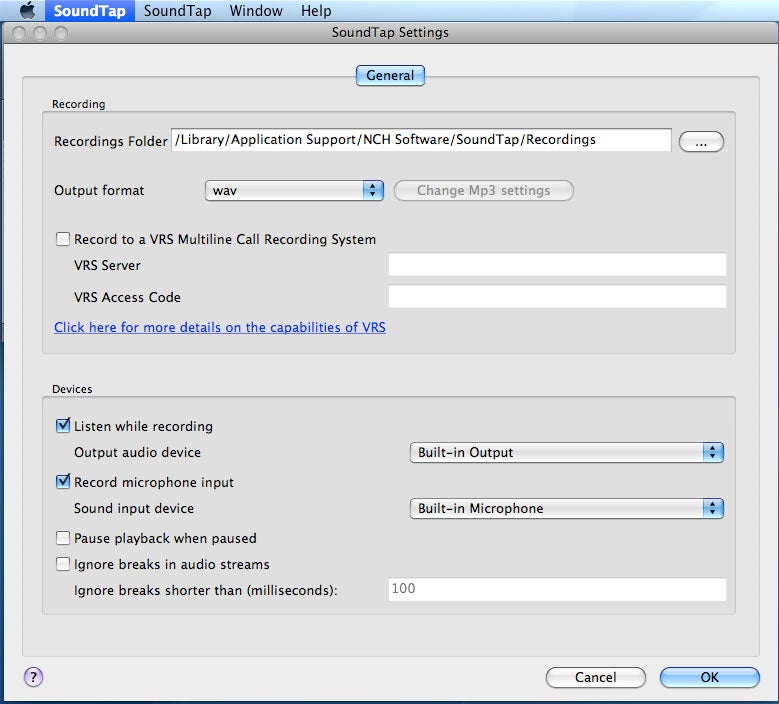Click the Sound input device label
This screenshot has height=704, width=779.
pyautogui.click(x=134, y=508)
